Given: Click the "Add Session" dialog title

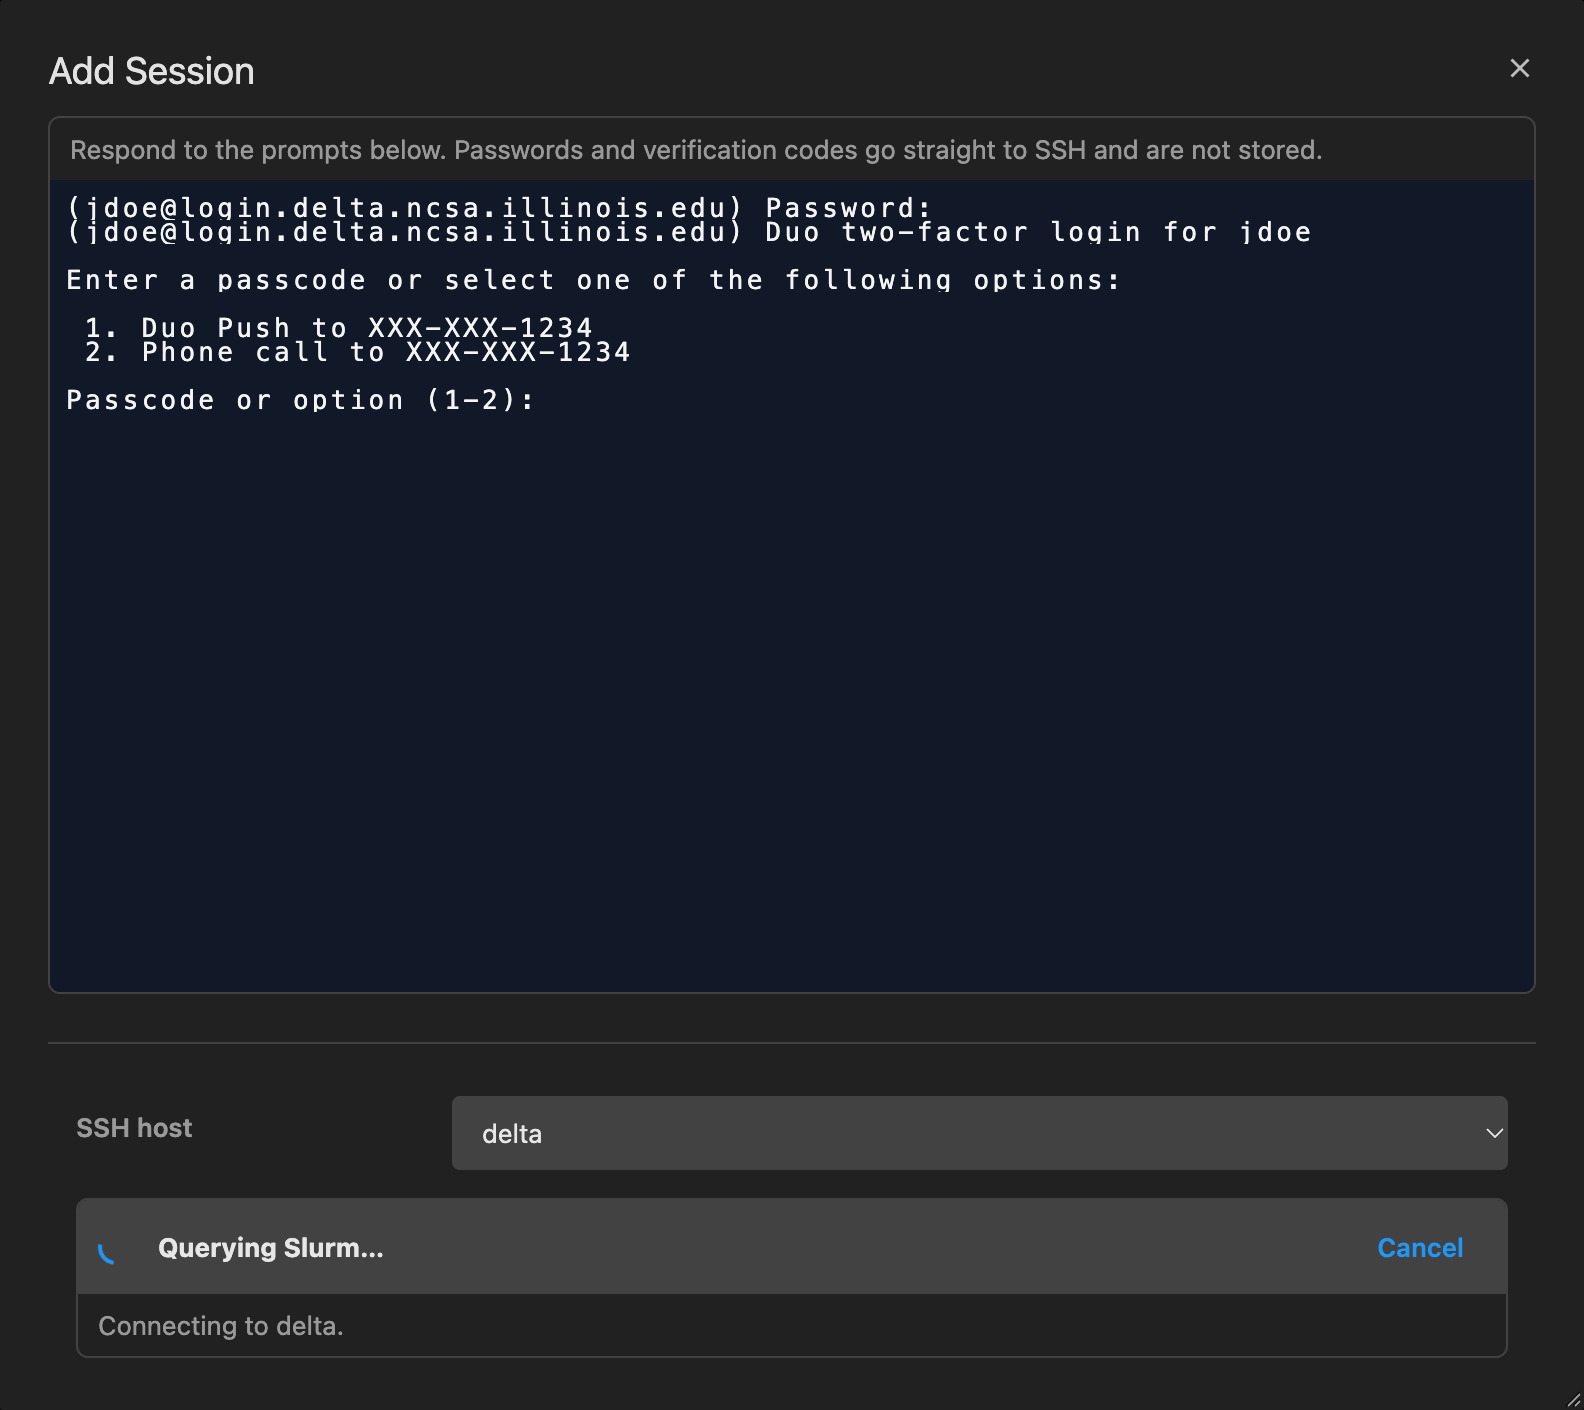Looking at the screenshot, I should [152, 71].
